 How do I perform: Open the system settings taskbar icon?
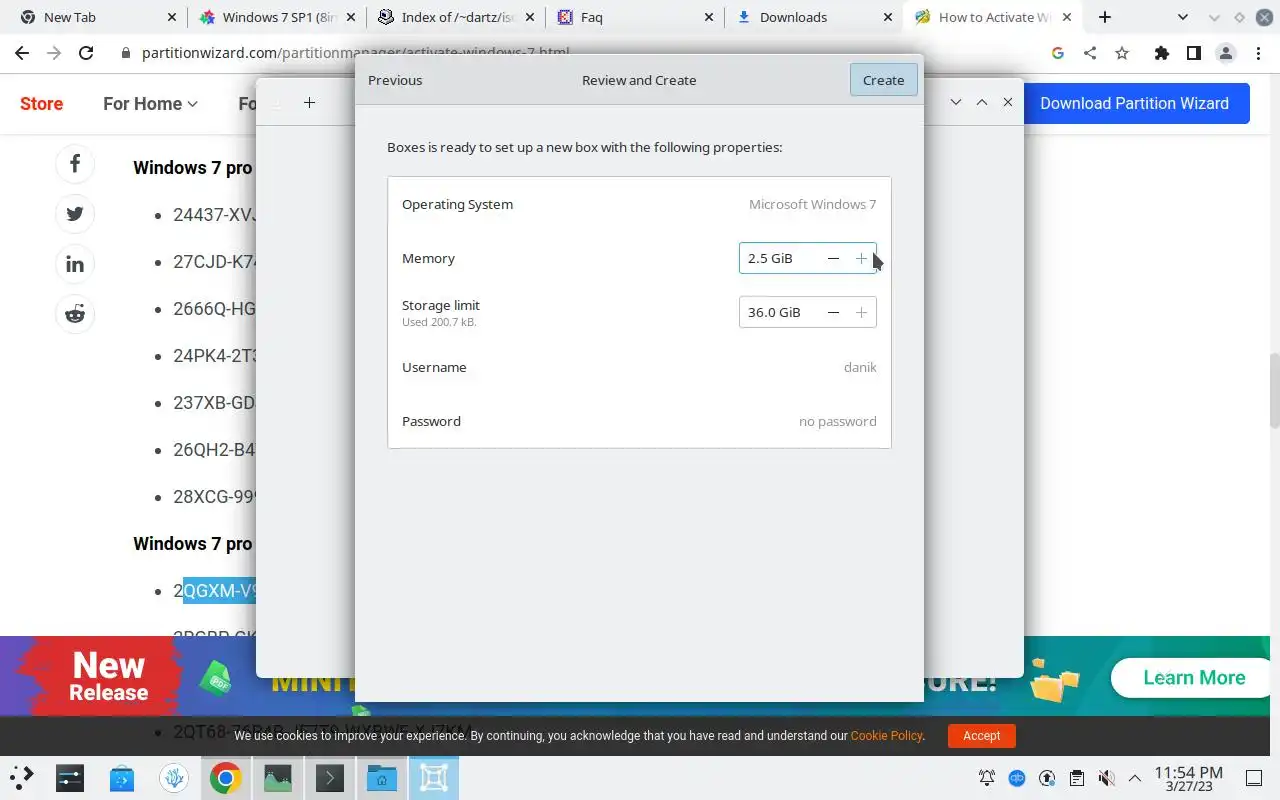70,778
